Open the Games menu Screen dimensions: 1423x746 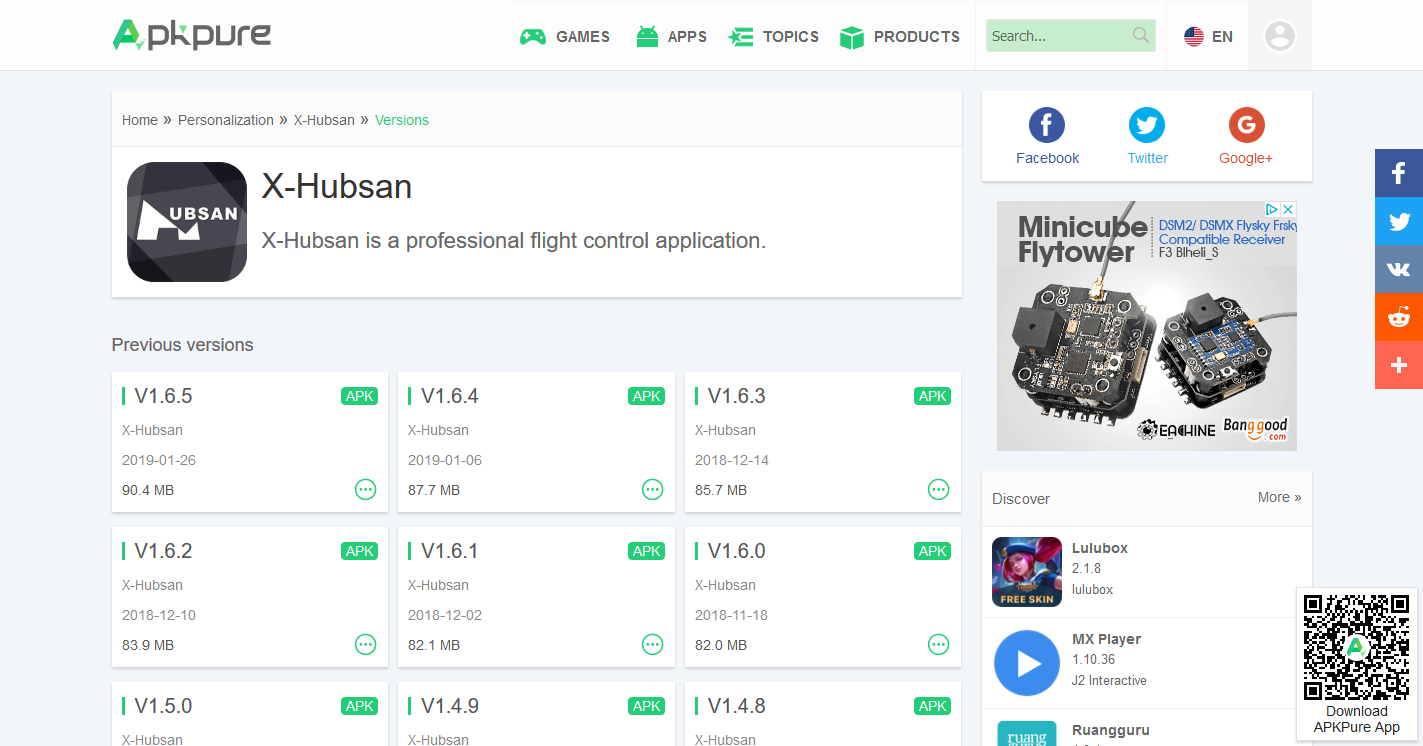click(x=565, y=37)
